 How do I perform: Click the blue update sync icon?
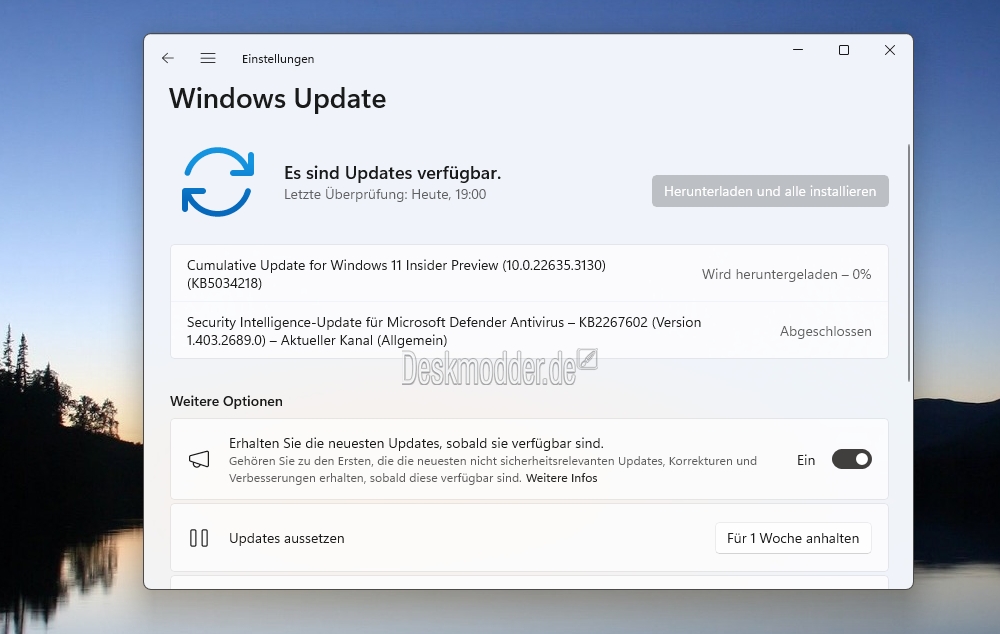pyautogui.click(x=218, y=182)
